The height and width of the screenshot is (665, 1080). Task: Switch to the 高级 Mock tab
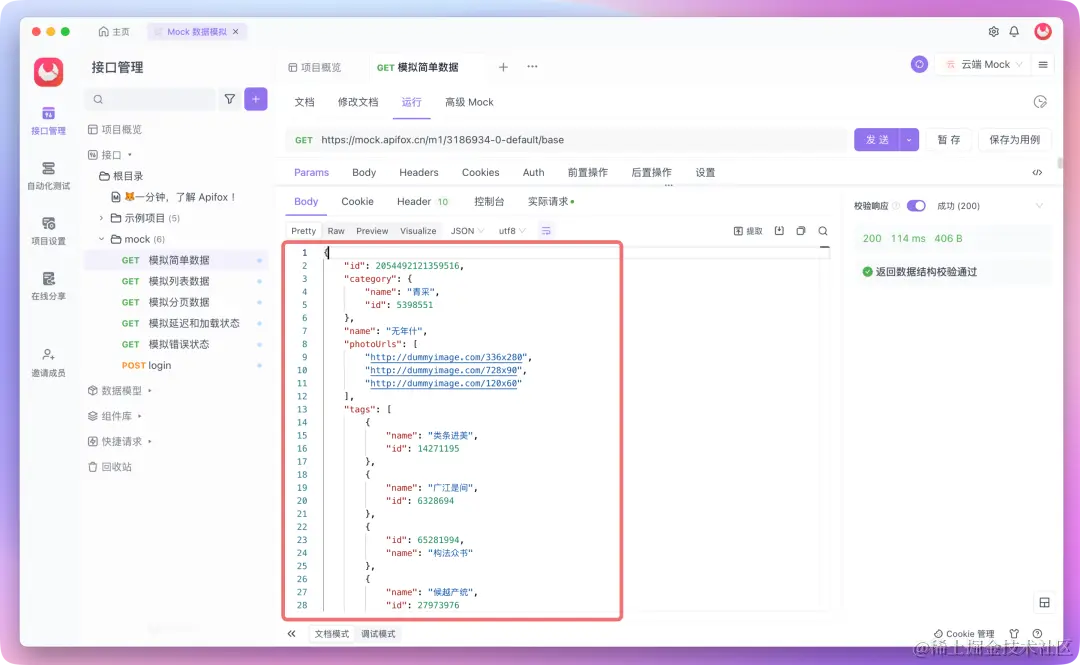click(469, 102)
